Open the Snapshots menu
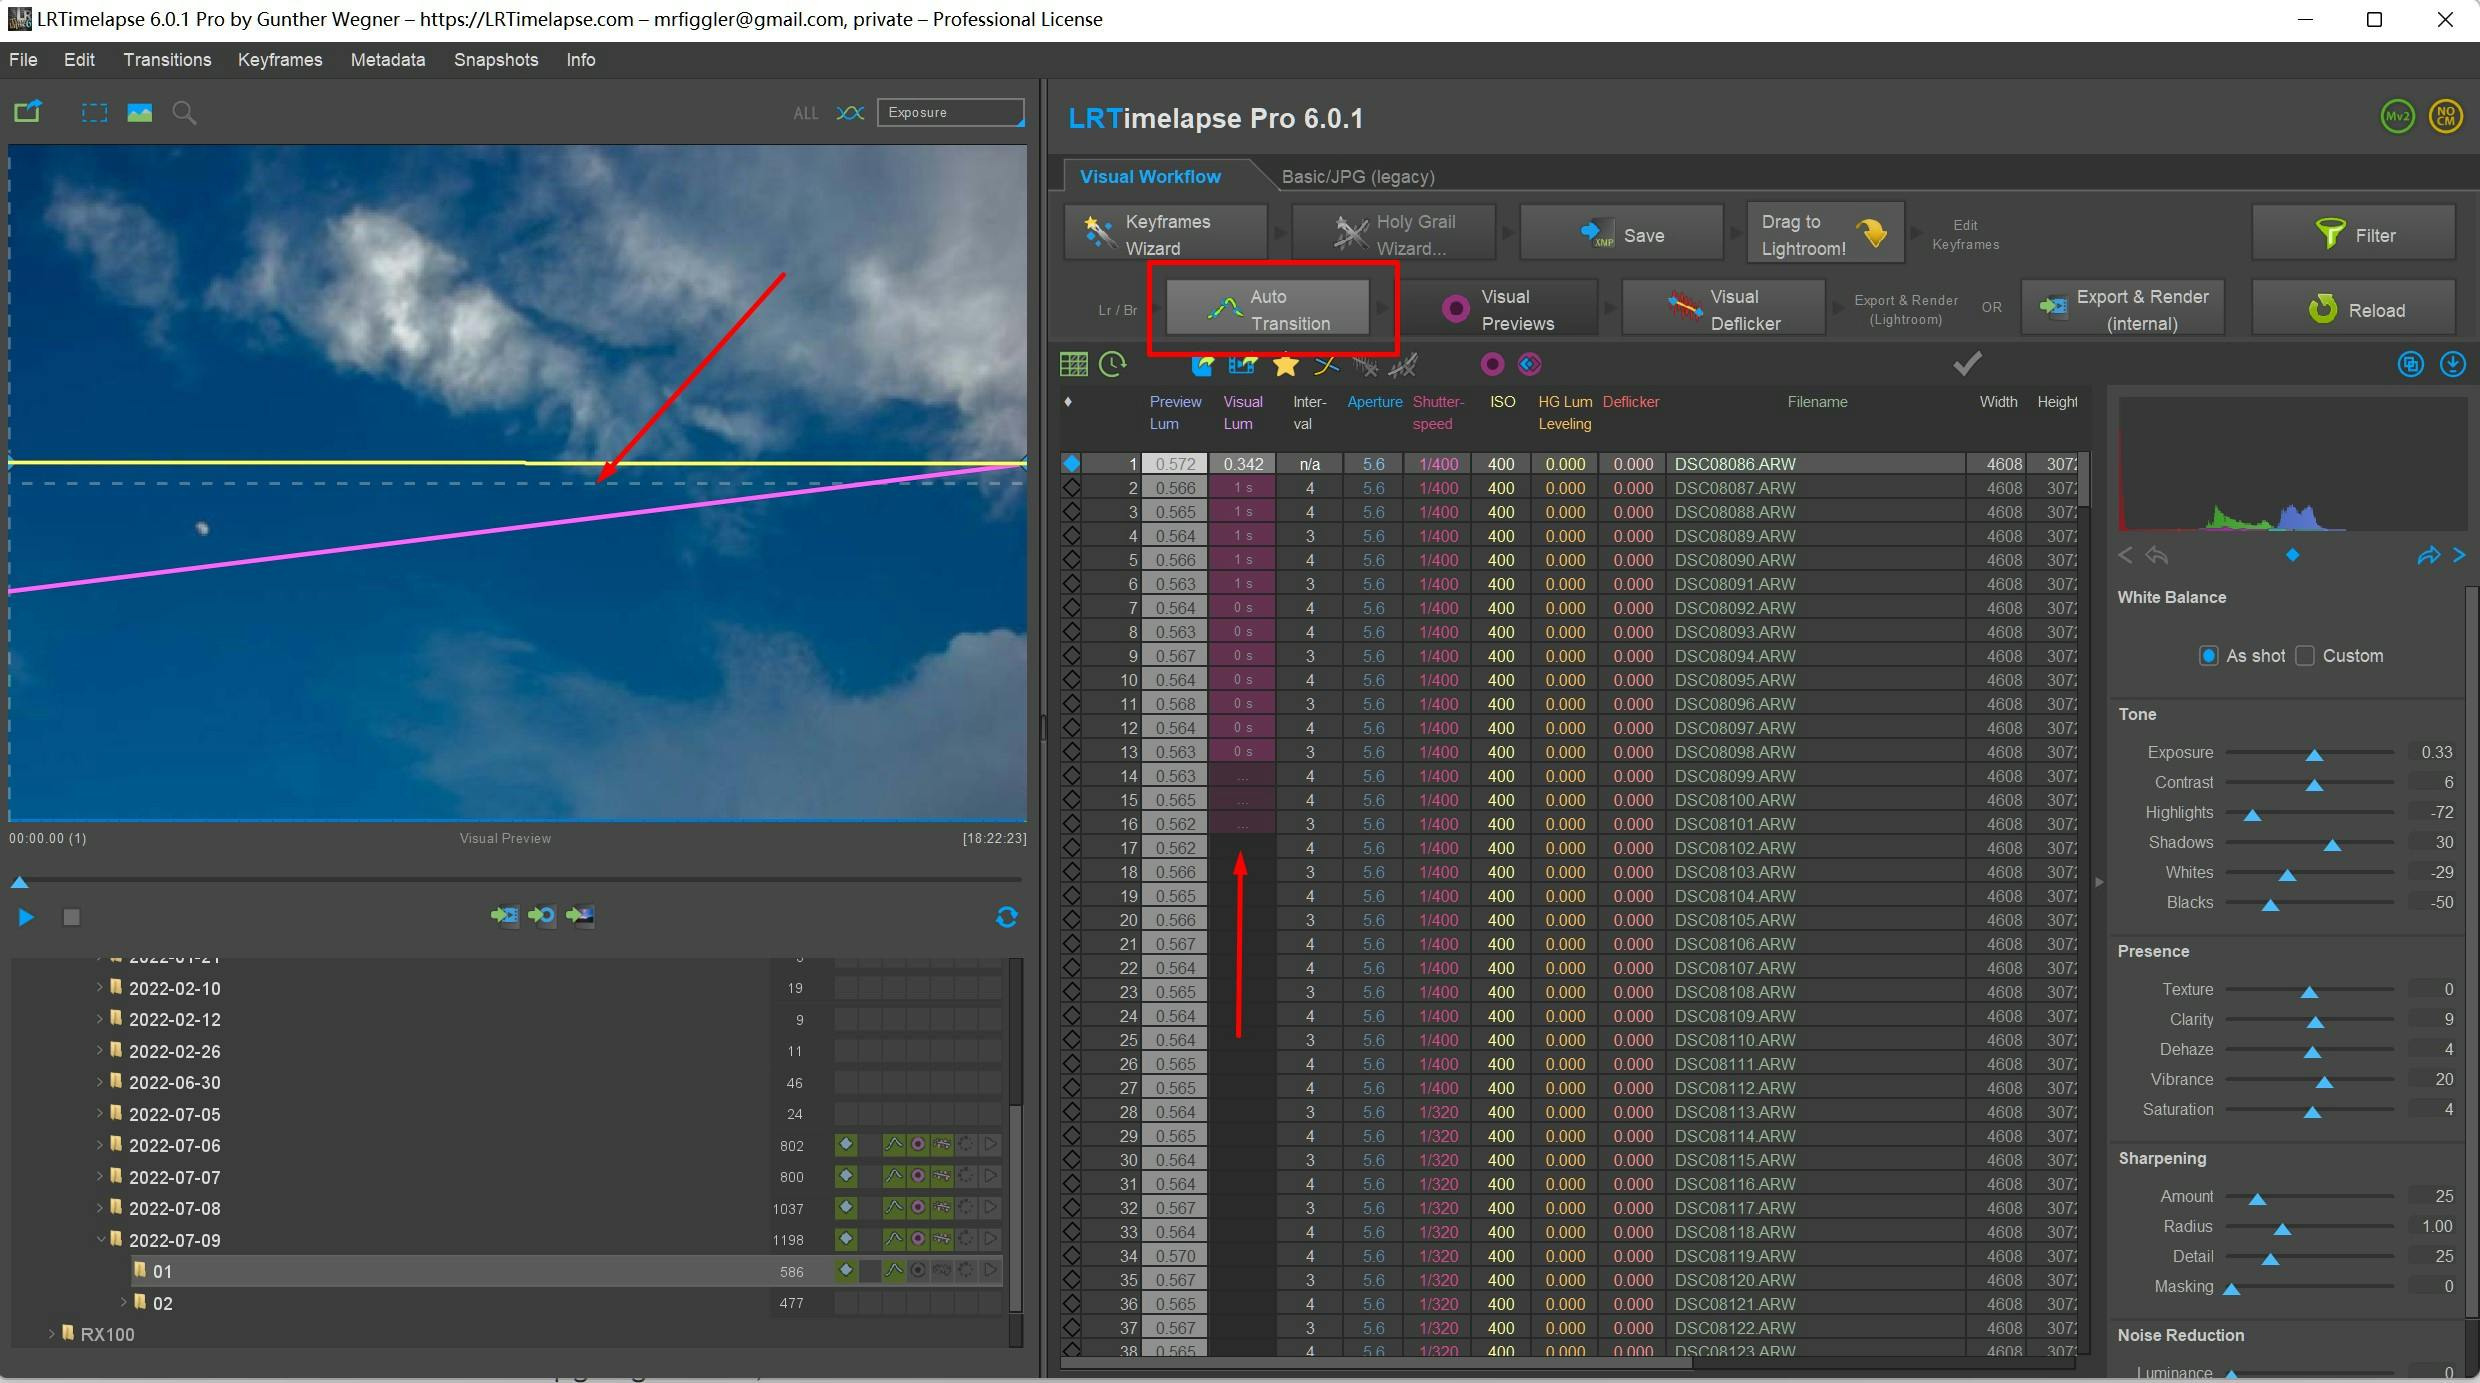Screen dimensions: 2480x1383 (496, 60)
